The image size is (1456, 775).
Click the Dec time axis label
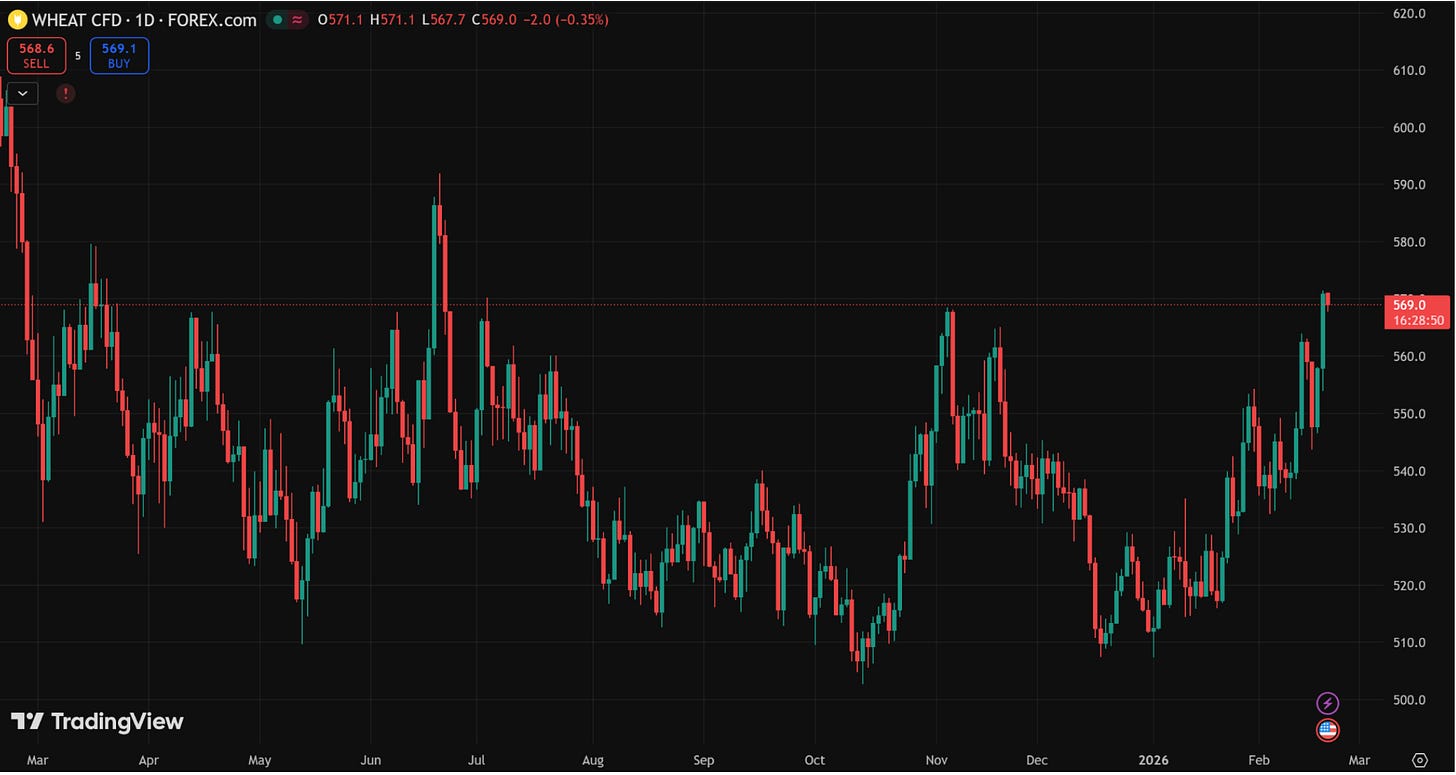(x=1037, y=760)
